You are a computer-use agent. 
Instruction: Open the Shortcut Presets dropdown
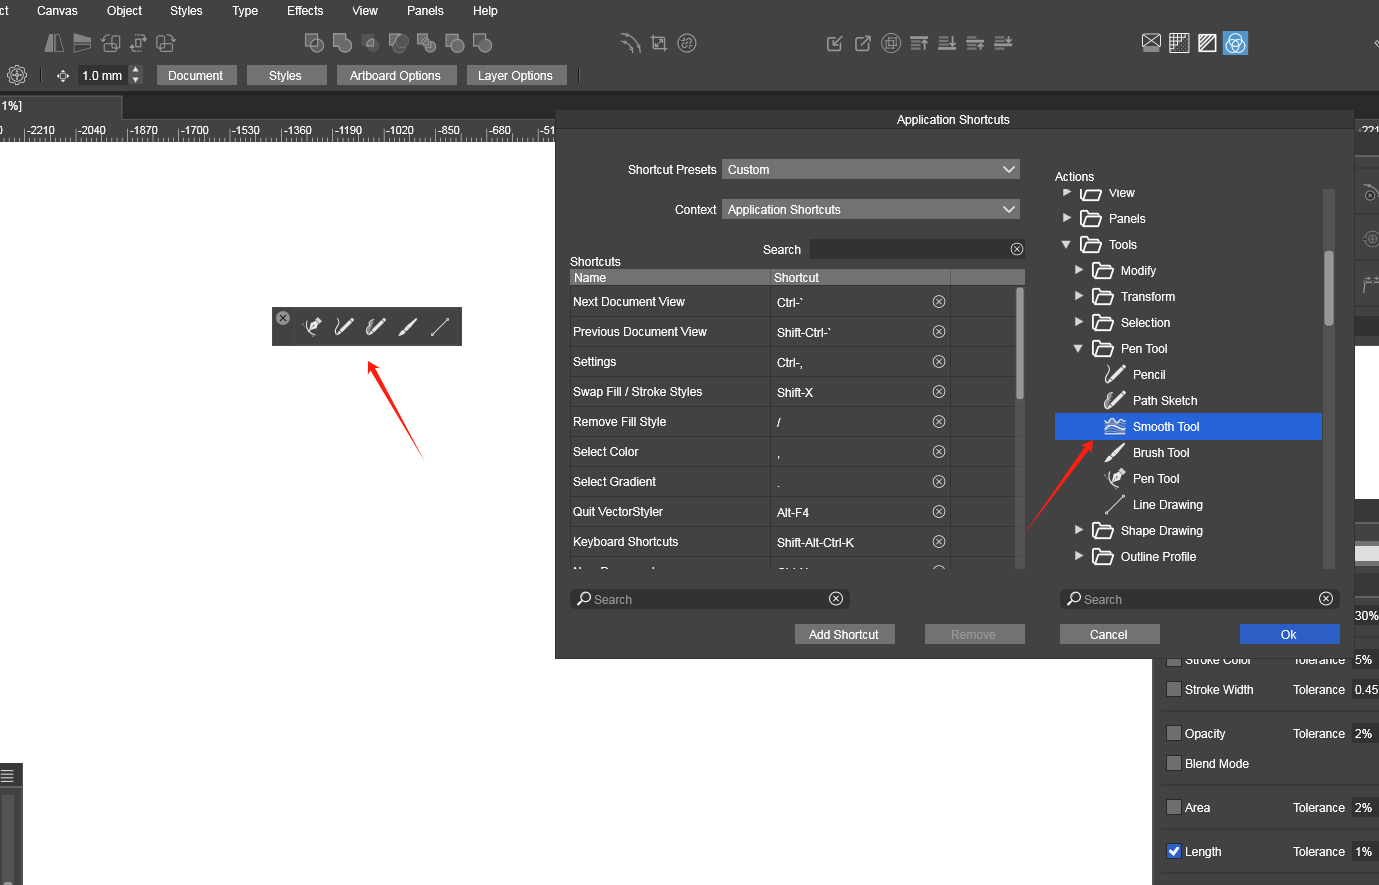(x=870, y=170)
